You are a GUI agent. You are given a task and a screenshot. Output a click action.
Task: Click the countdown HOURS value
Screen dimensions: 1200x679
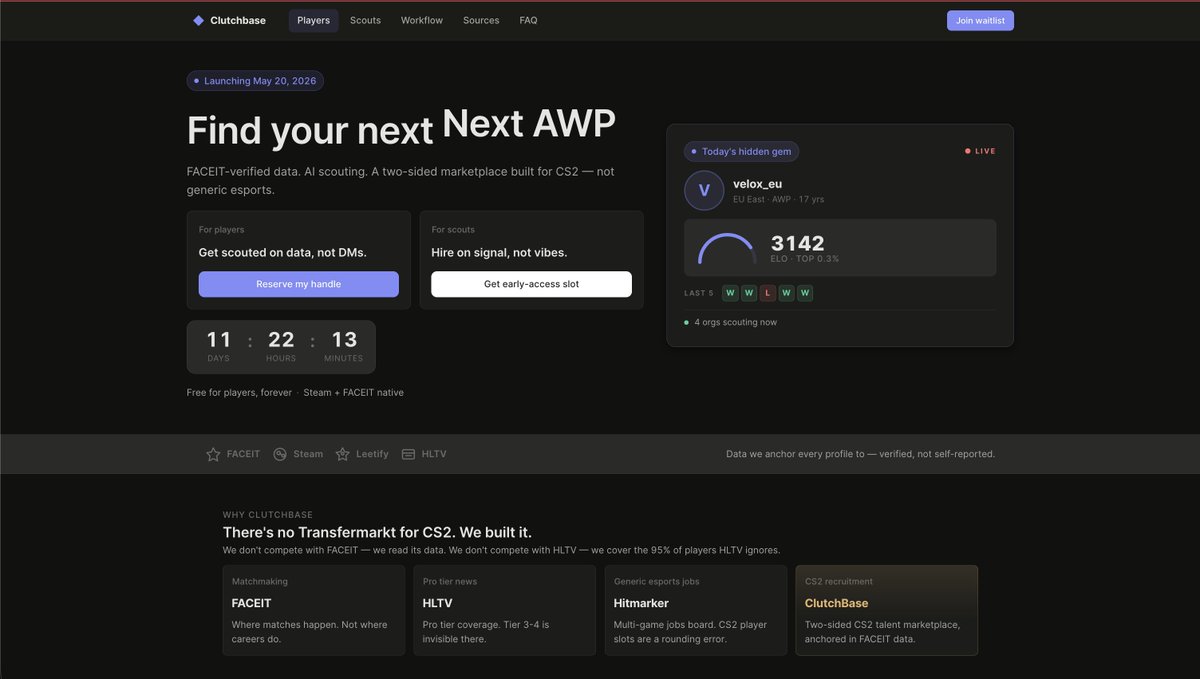(281, 340)
